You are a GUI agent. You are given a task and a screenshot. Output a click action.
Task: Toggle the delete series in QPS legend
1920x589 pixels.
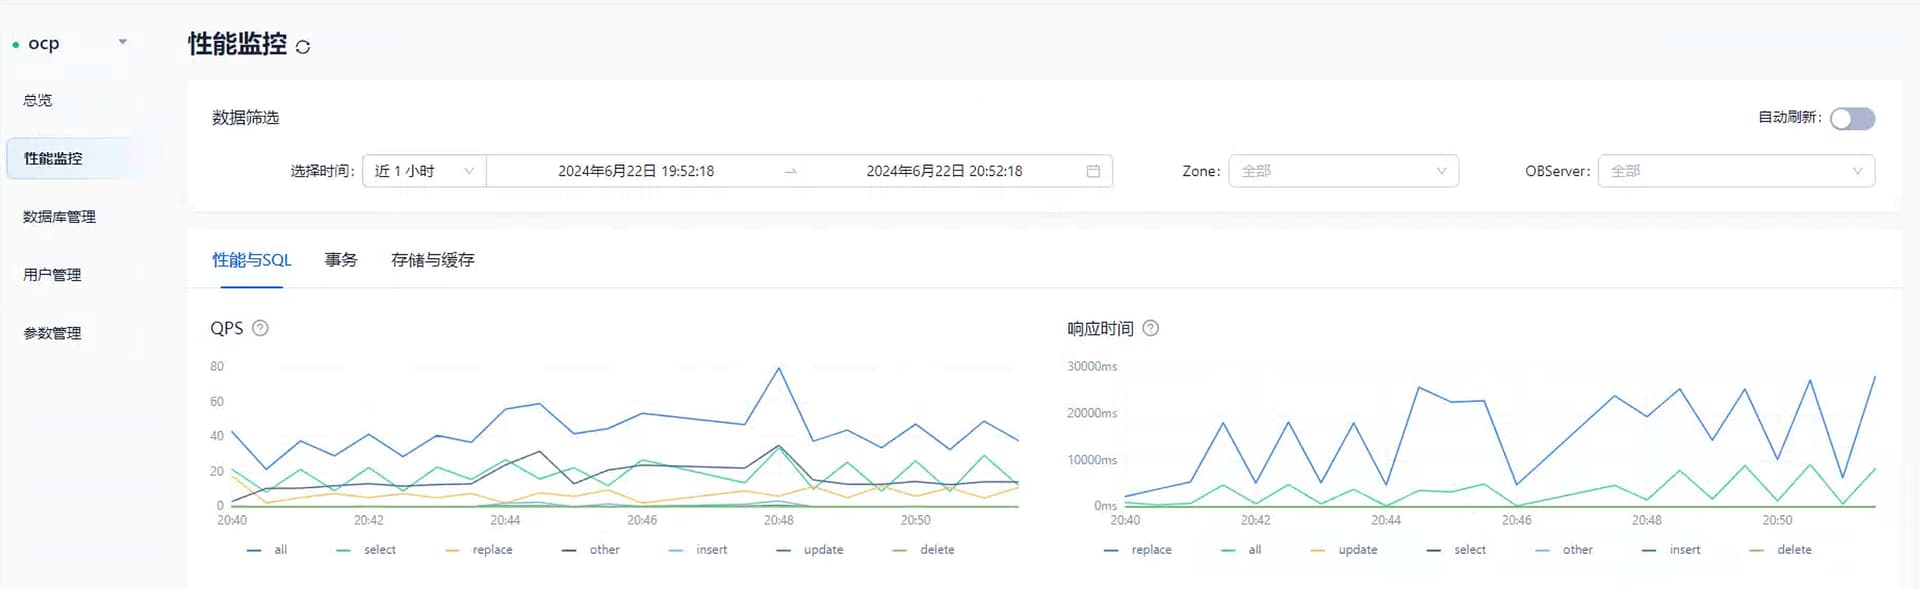pos(924,550)
